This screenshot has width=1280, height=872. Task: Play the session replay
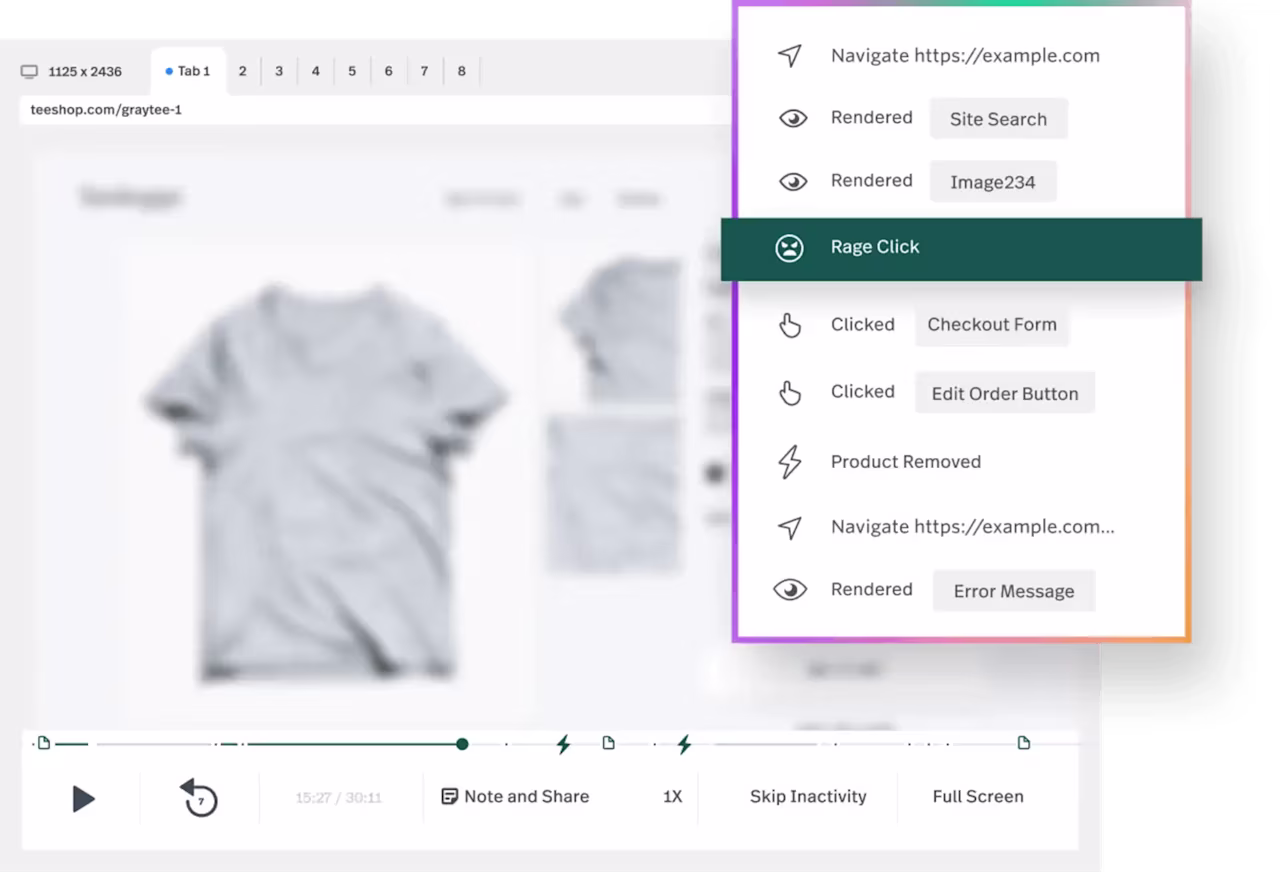coord(84,798)
